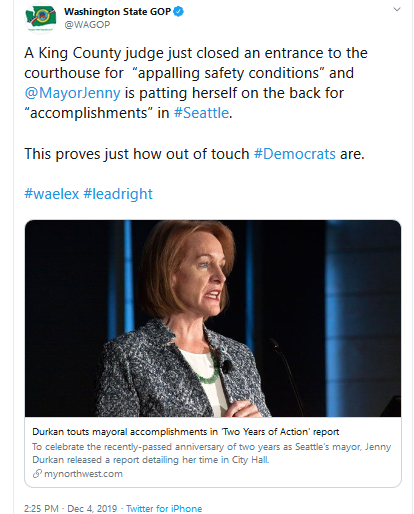Open the @MayorJenny mention
This screenshot has height=514, width=414.
coord(72,93)
